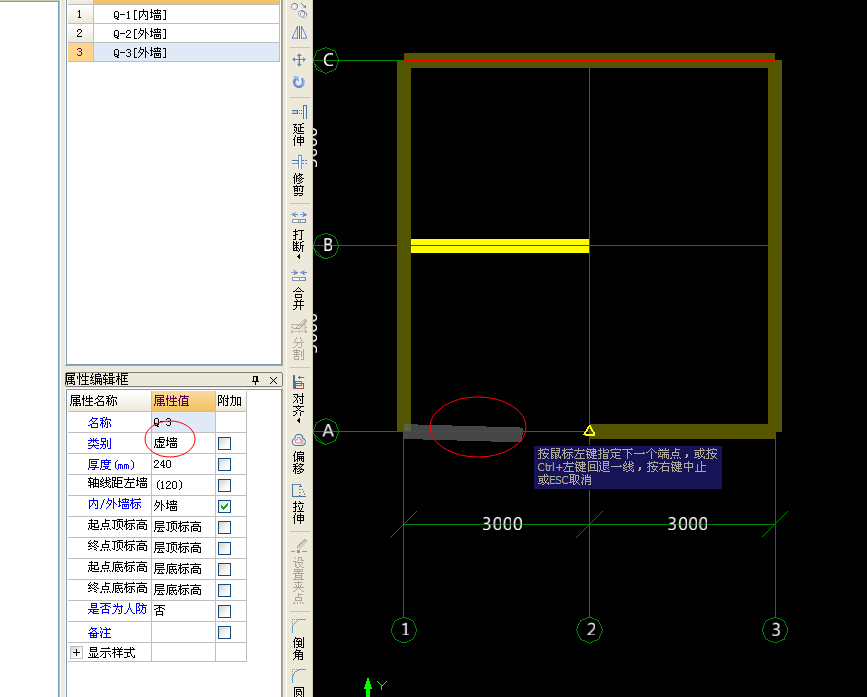Click the 属性名称 column header
This screenshot has height=697, width=867.
(109, 401)
